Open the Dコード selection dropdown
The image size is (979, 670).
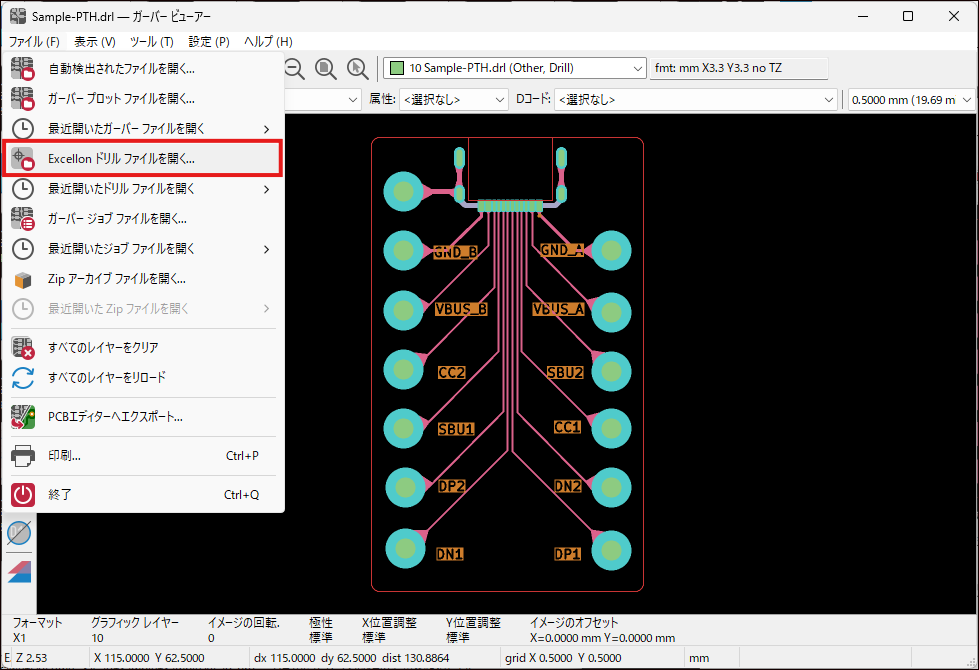tap(695, 99)
